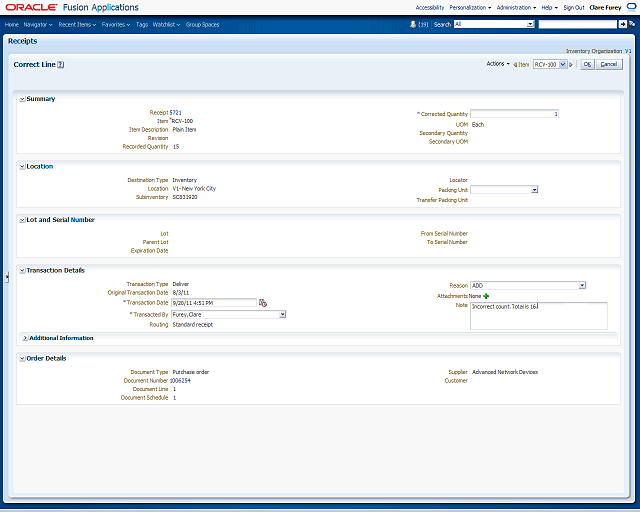Collapse the Summary section
This screenshot has width=640, height=512.
22,99
